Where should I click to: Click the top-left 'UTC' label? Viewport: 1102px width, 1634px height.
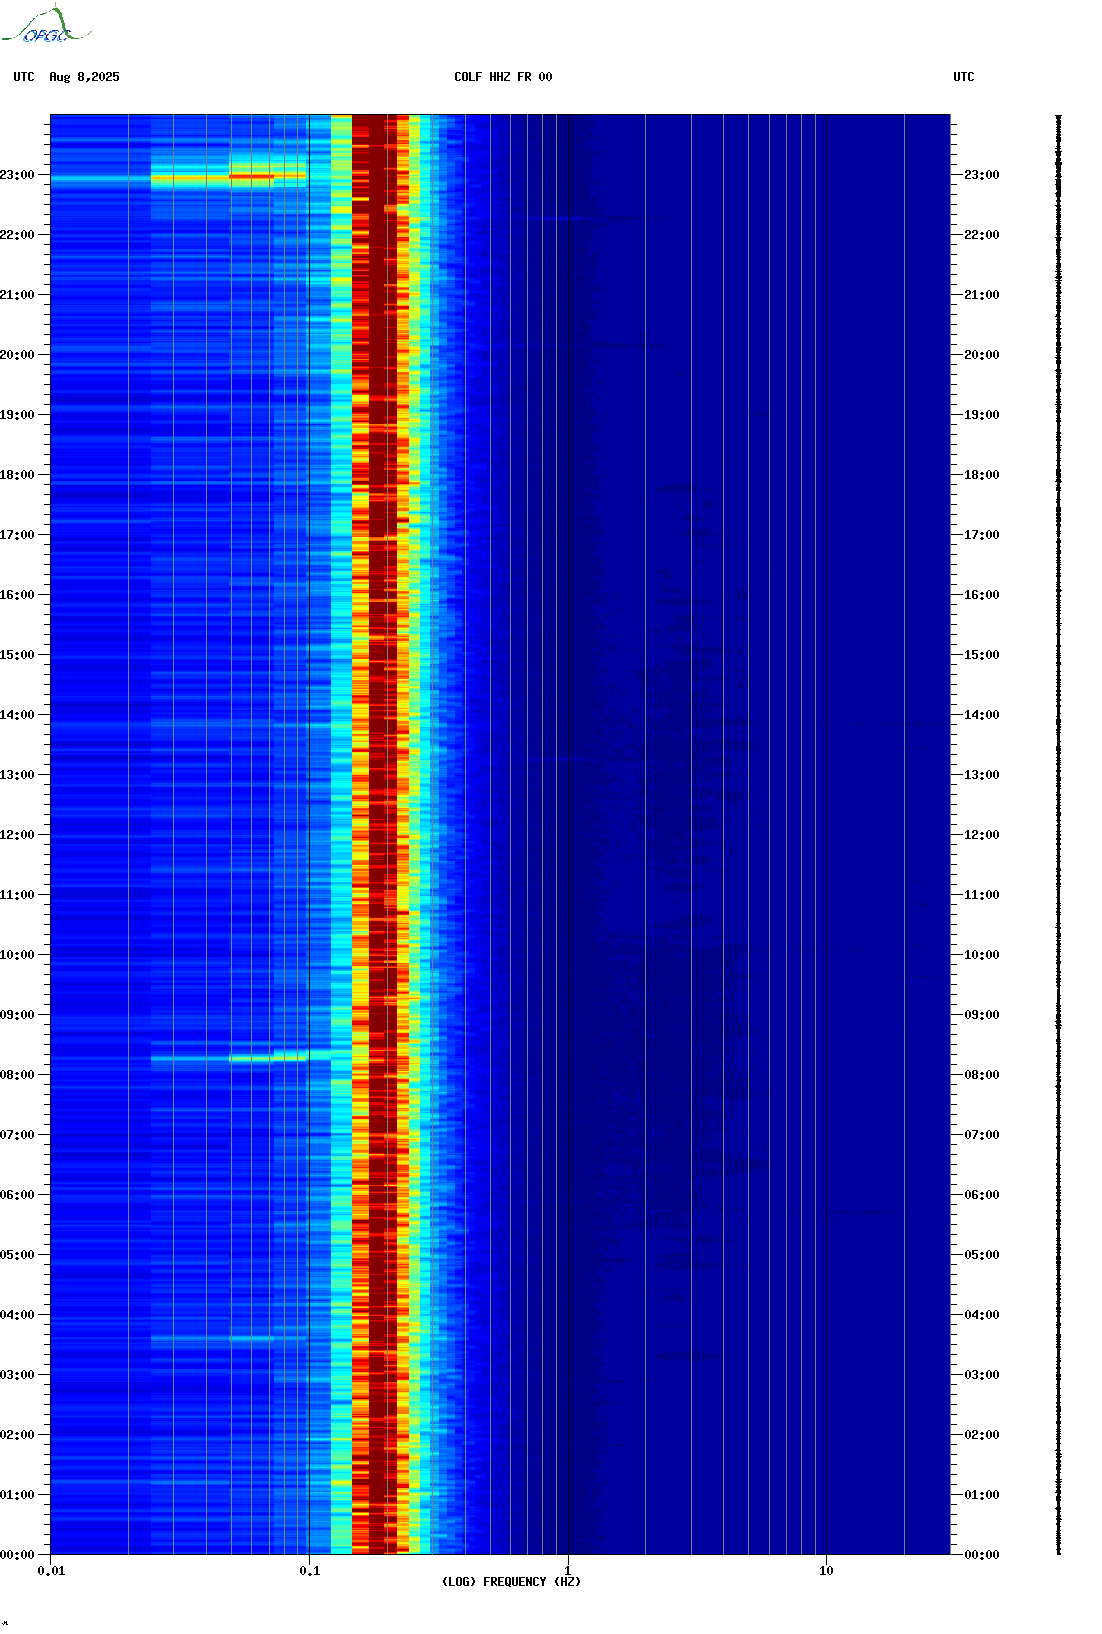point(24,77)
